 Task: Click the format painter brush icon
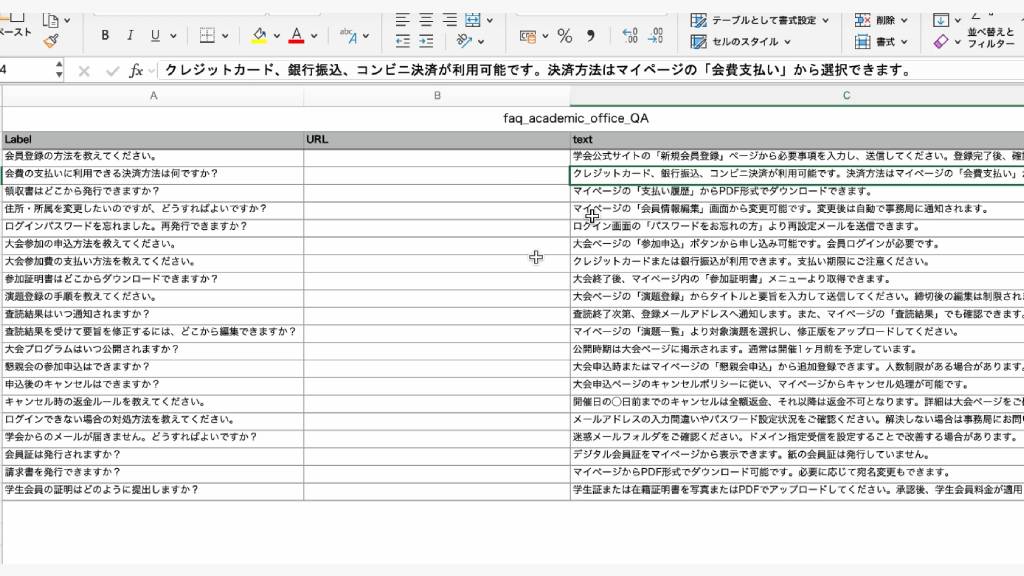pos(51,40)
